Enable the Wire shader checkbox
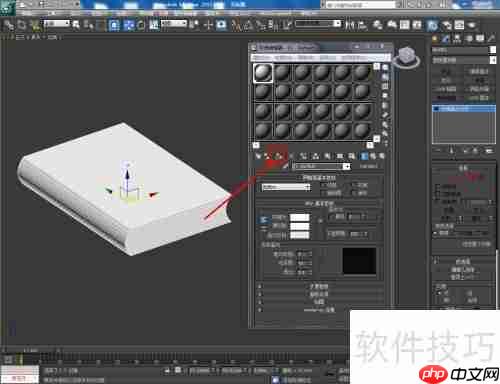Screen dimensions: 500x384 click(x=323, y=185)
